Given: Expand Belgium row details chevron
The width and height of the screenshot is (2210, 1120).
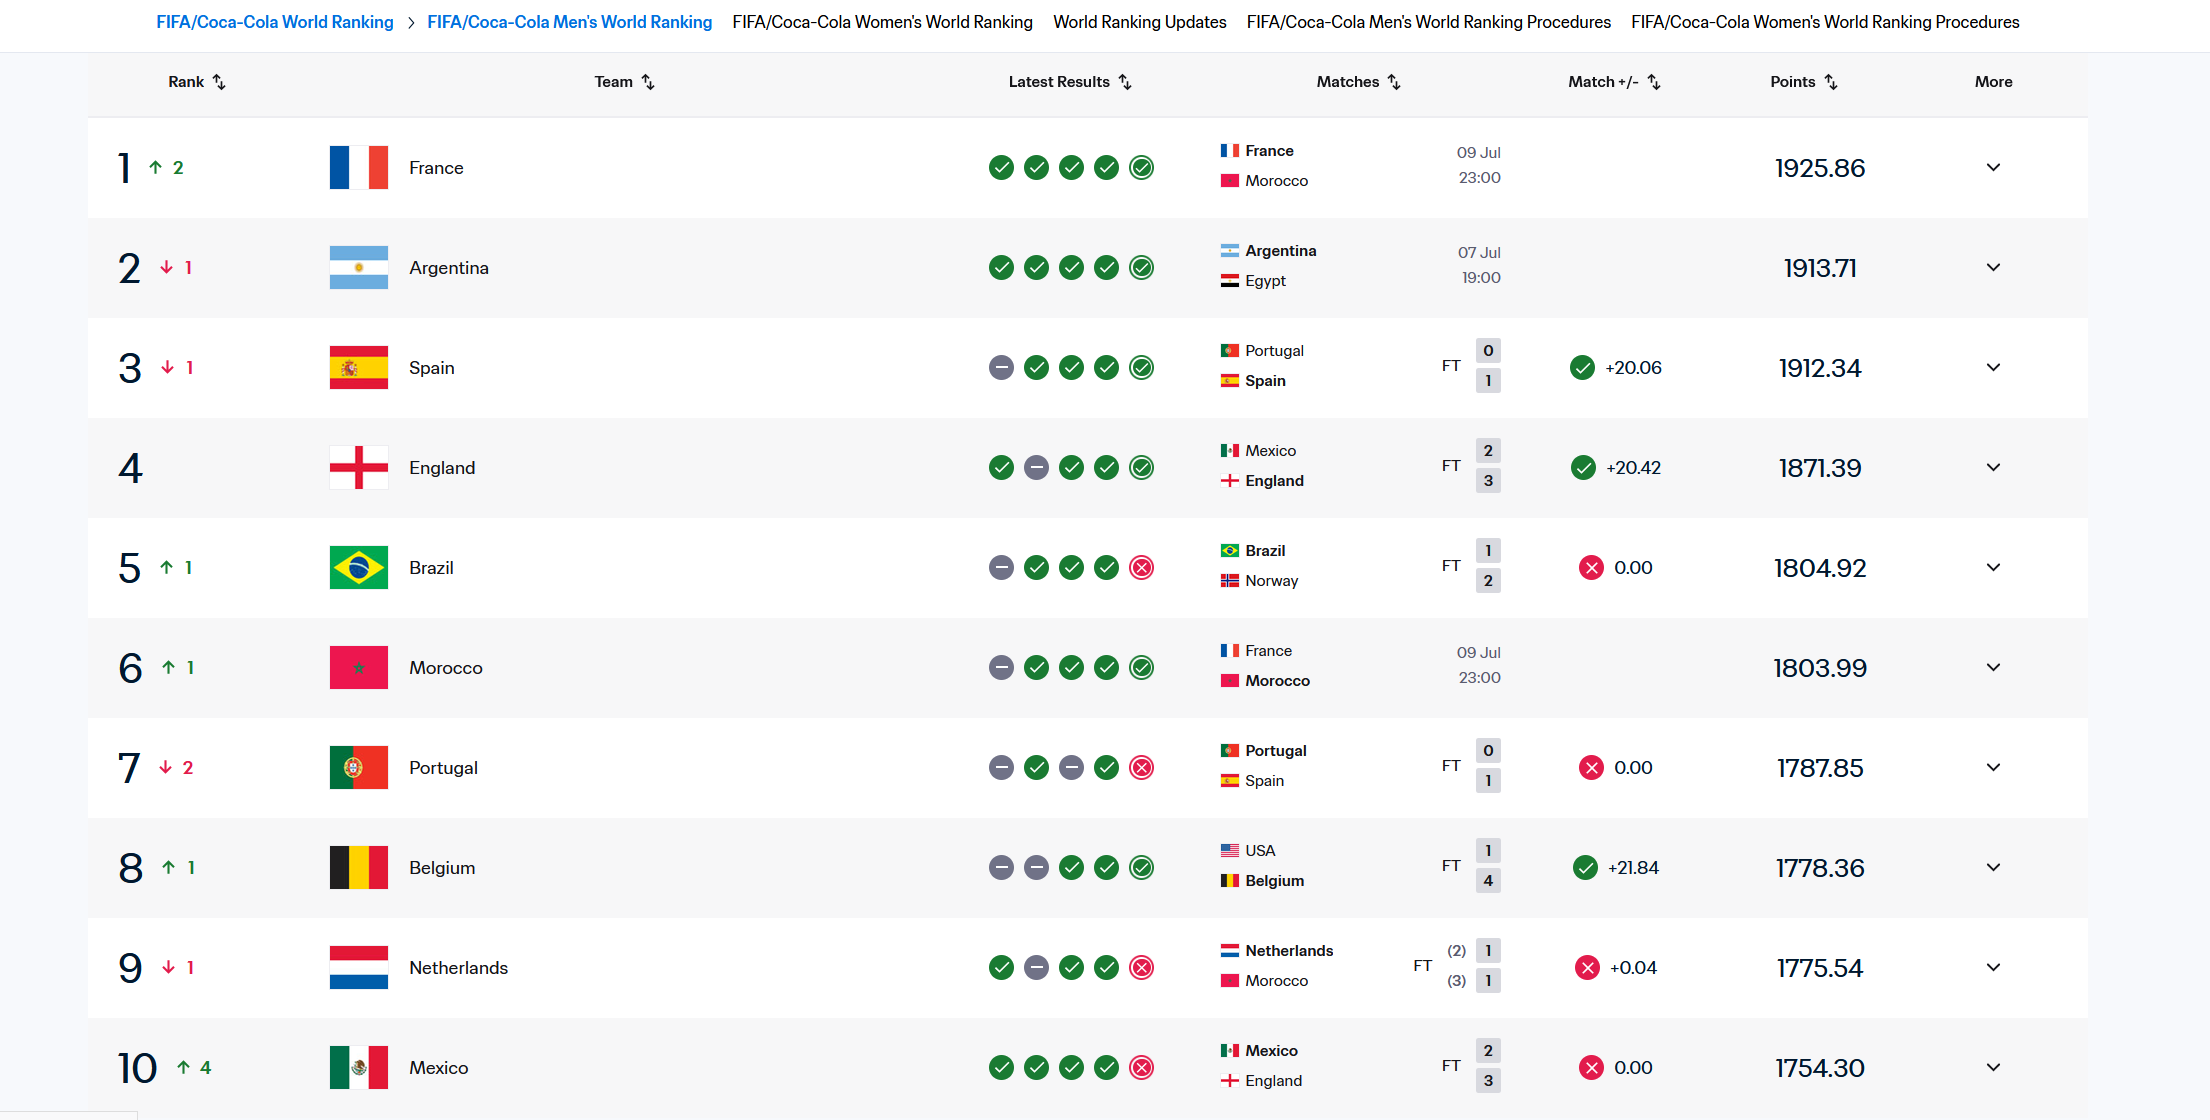Looking at the screenshot, I should (1993, 867).
